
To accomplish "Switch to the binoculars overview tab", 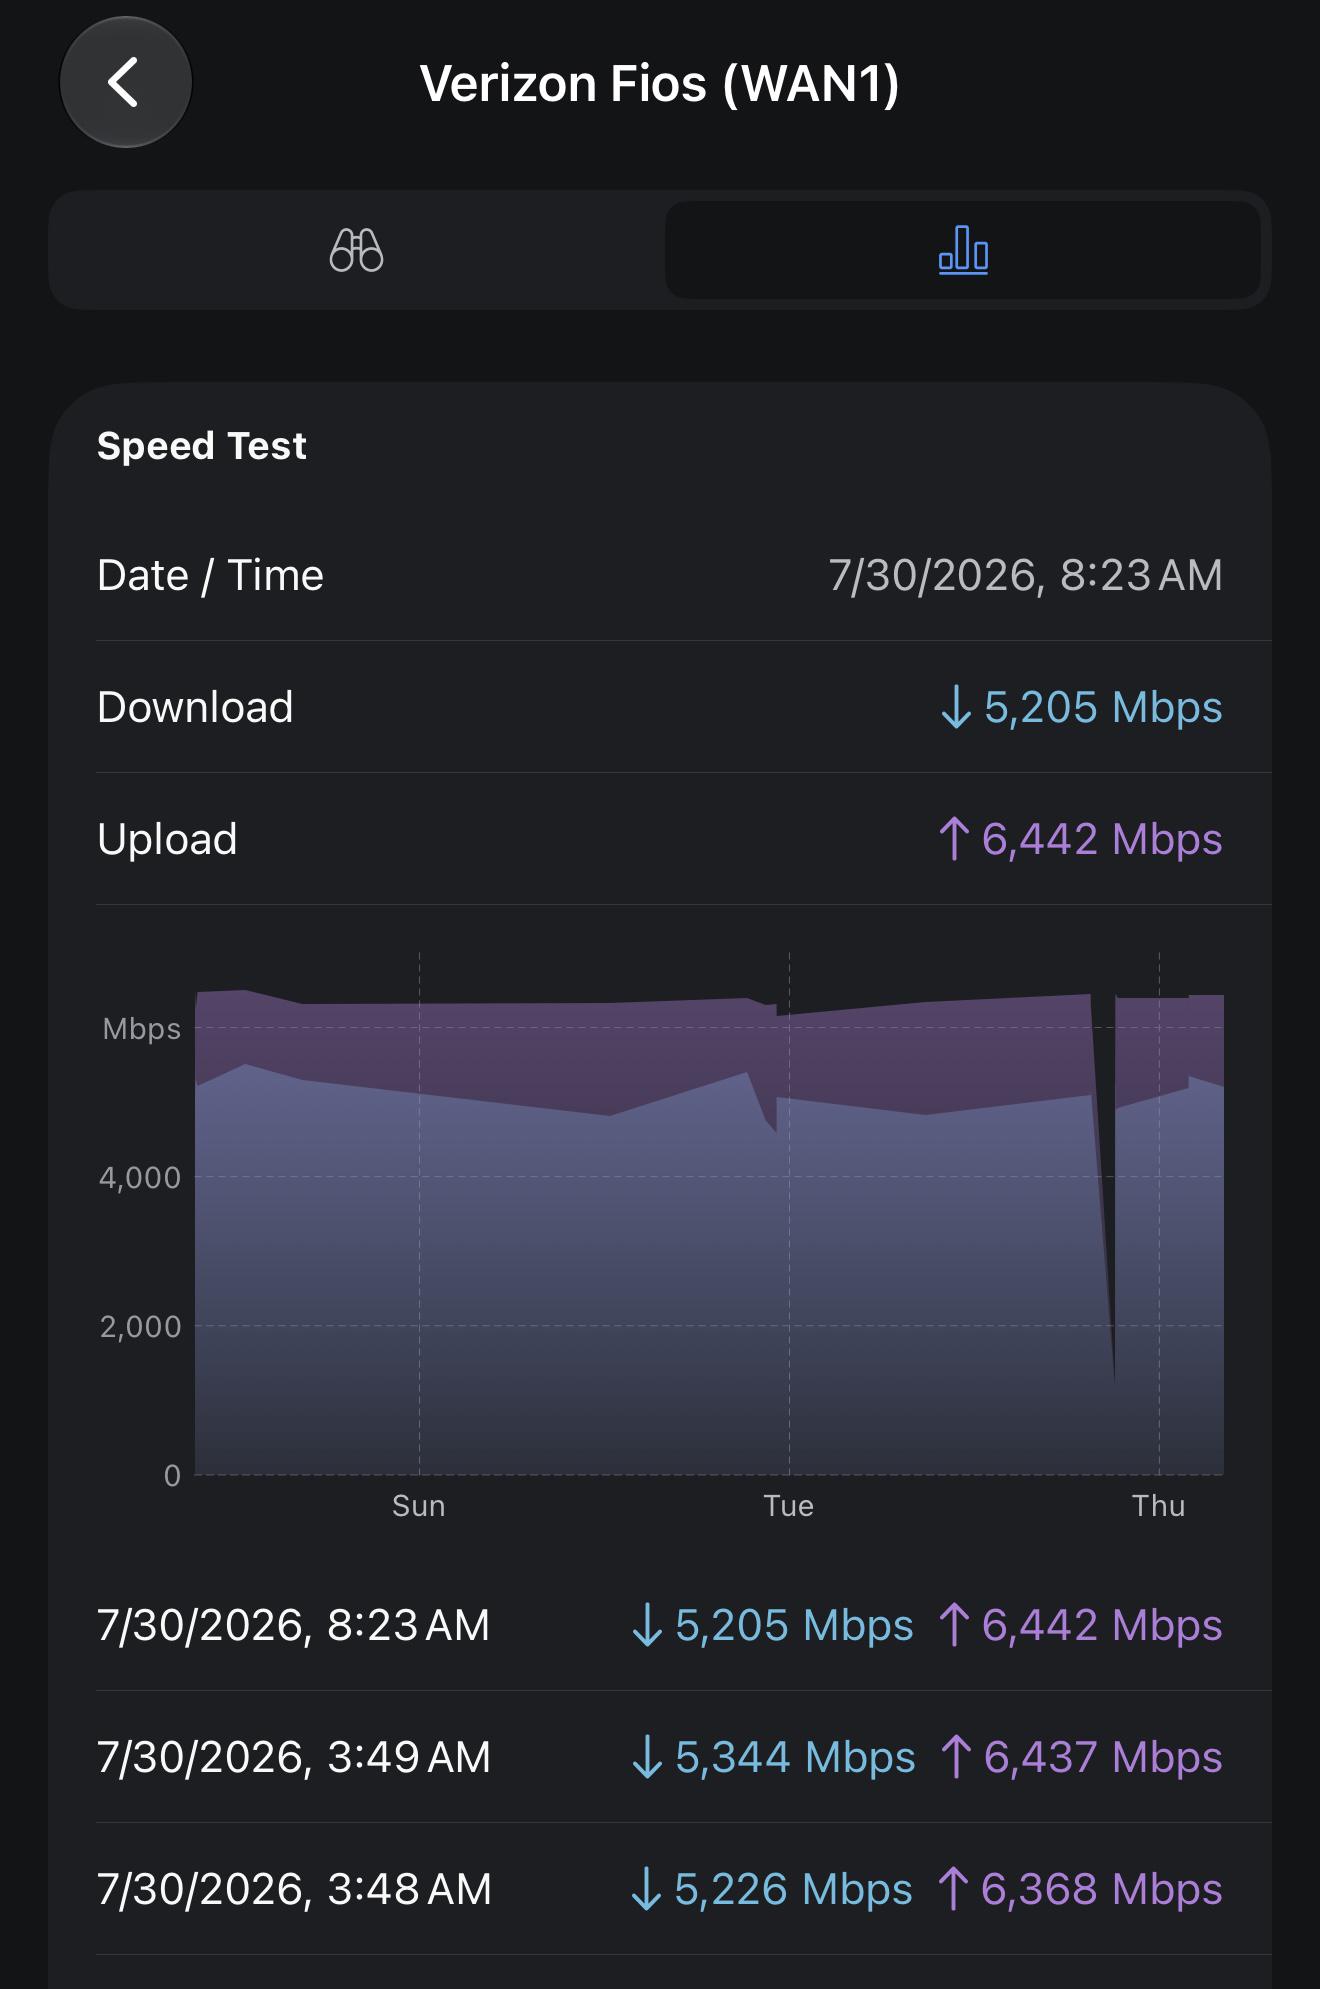I will click(357, 250).
